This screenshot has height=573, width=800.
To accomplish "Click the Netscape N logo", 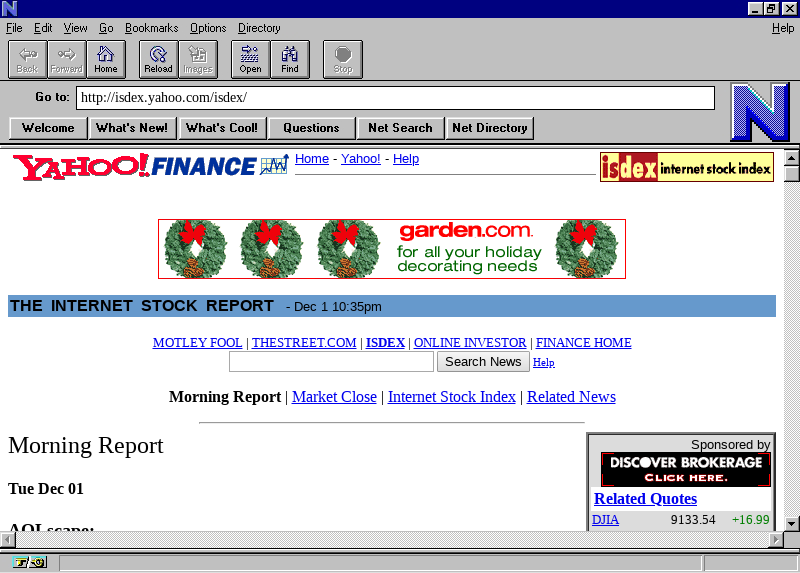I will (759, 111).
